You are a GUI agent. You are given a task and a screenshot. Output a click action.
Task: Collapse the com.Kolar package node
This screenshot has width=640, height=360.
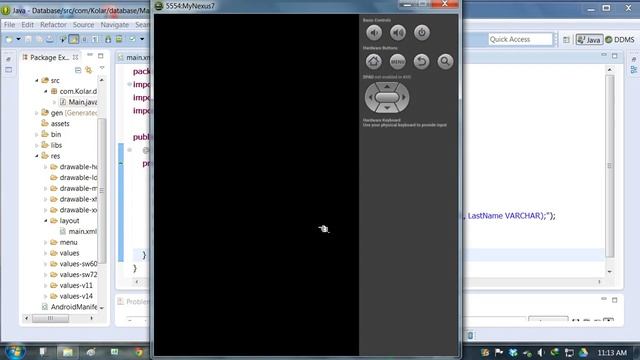click(x=46, y=91)
